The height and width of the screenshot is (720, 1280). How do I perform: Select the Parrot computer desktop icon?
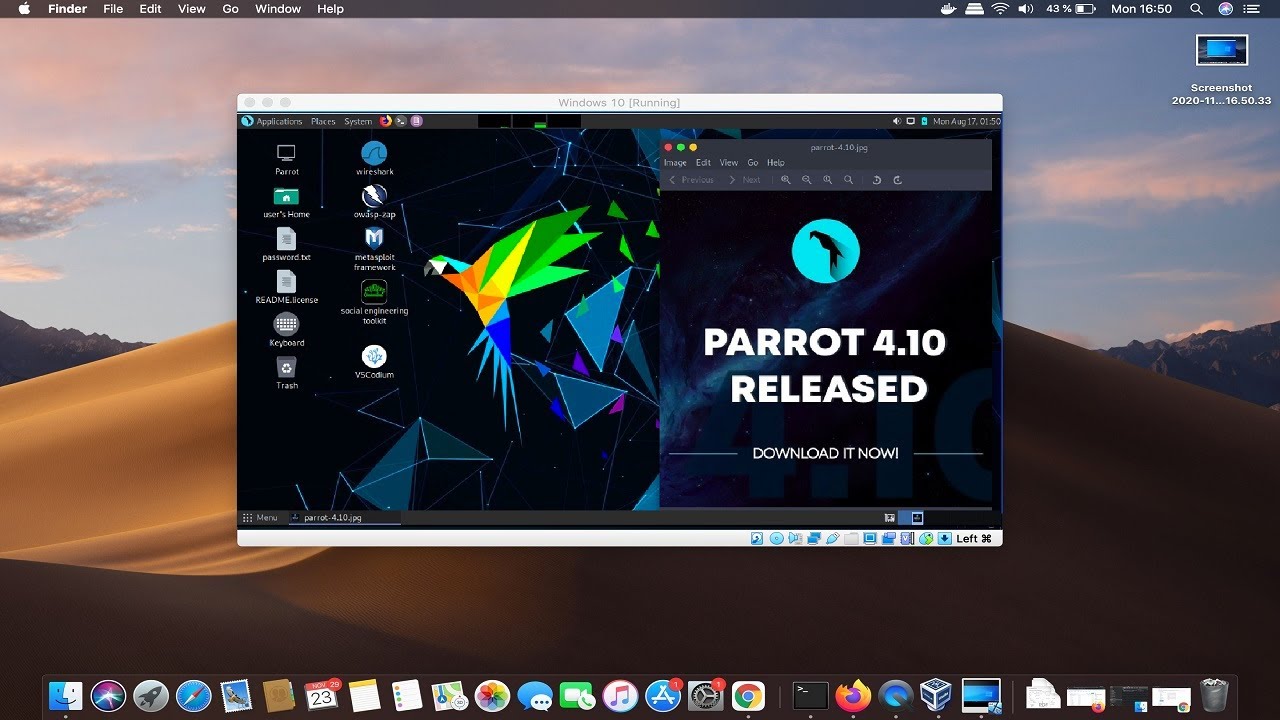click(x=287, y=153)
